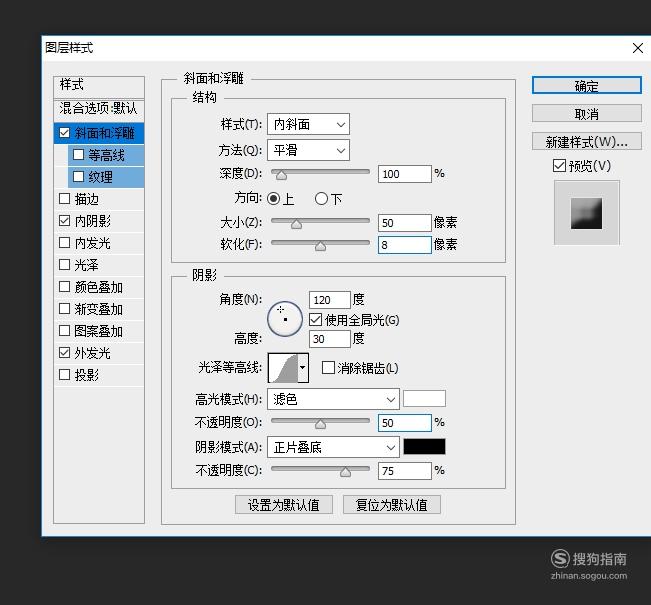The image size is (651, 605).
Task: Open the 方法 平滑 dropdown
Action: [308, 150]
